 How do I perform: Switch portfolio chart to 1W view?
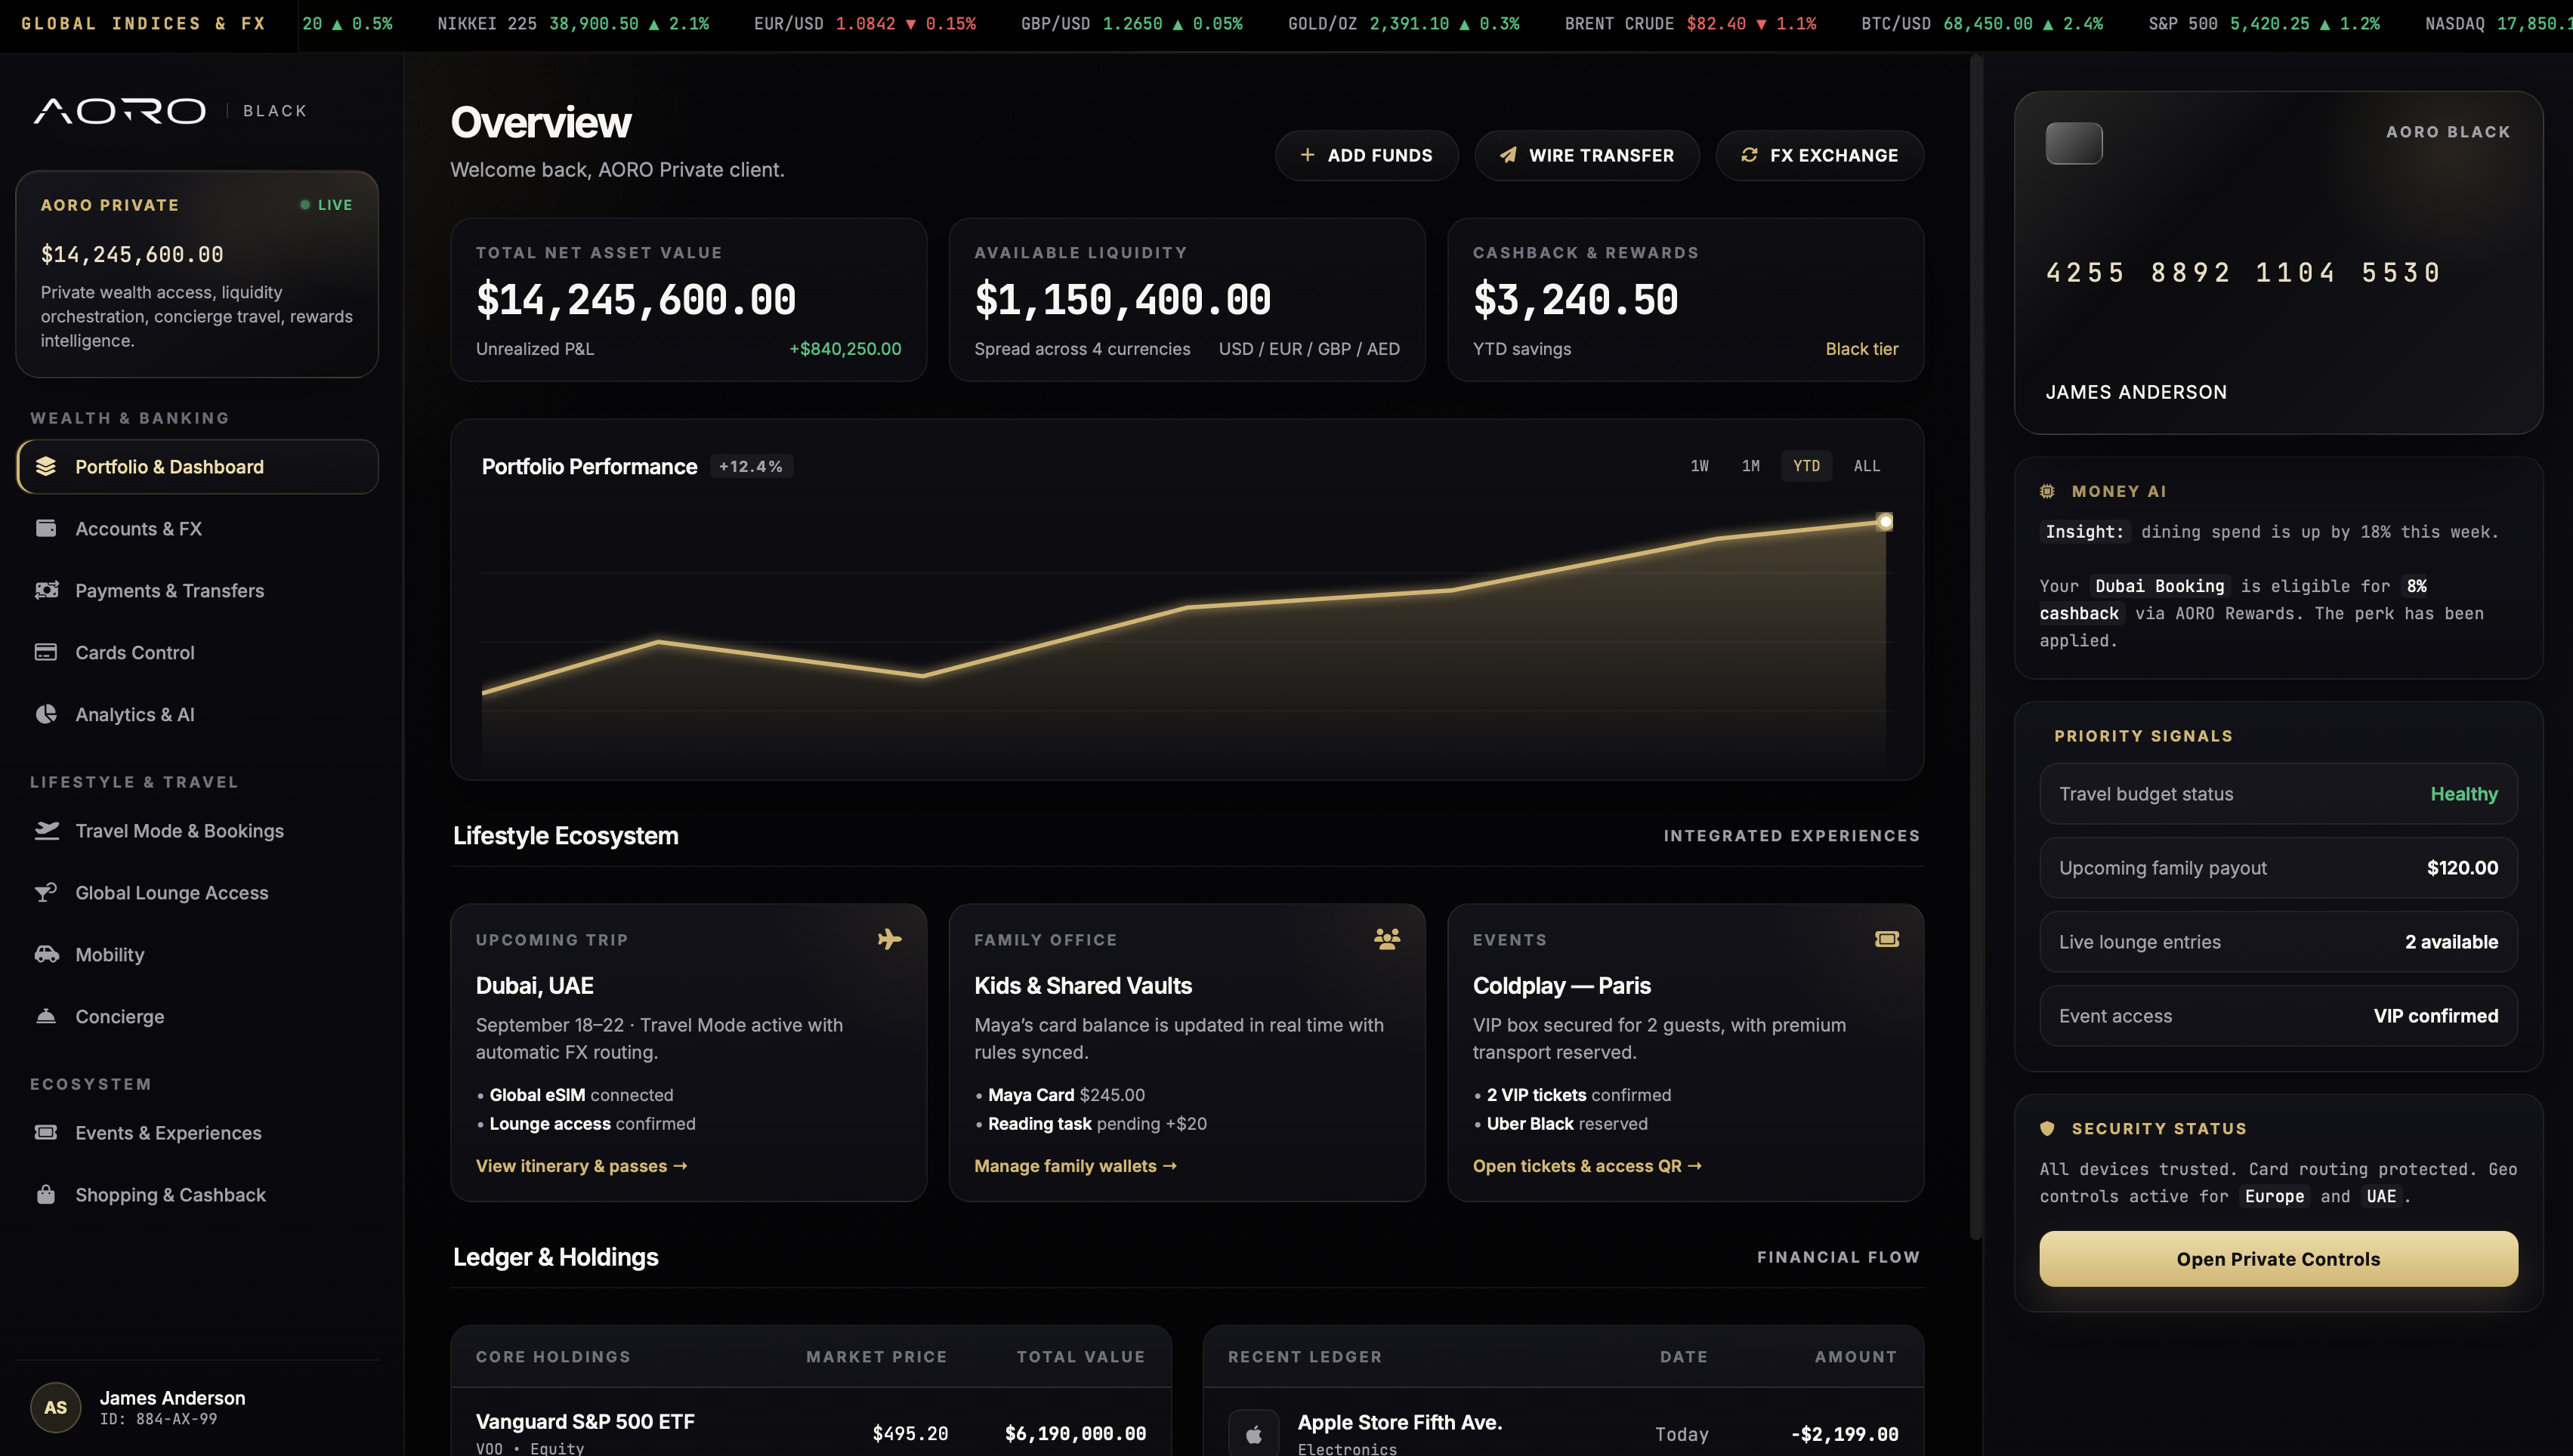click(1698, 465)
